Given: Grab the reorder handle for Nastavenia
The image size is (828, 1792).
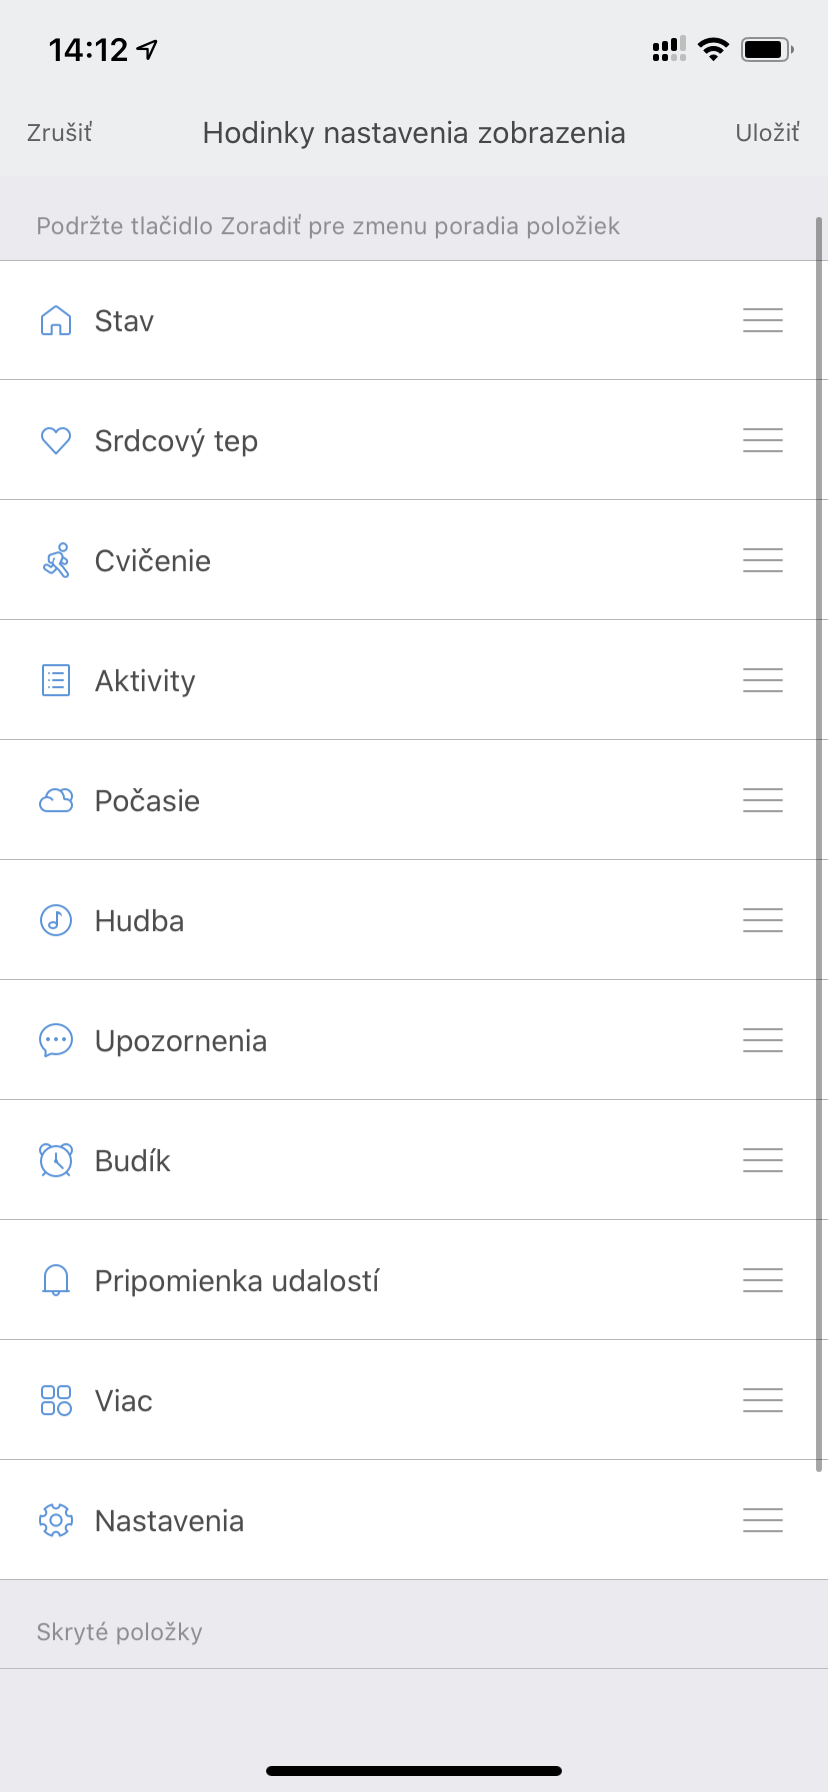Looking at the screenshot, I should [763, 1520].
